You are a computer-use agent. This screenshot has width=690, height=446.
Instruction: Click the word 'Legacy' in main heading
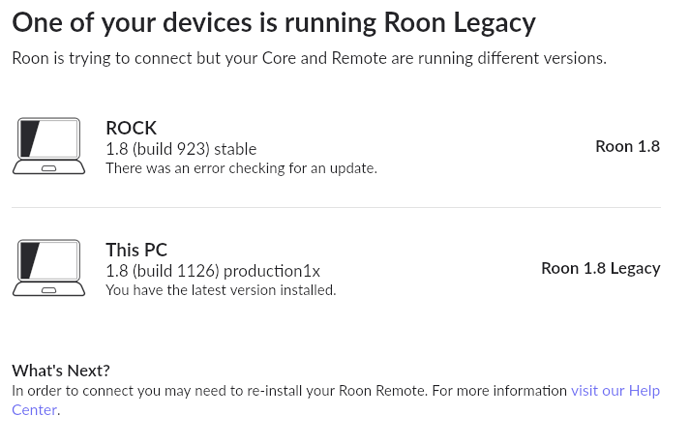coord(495,24)
